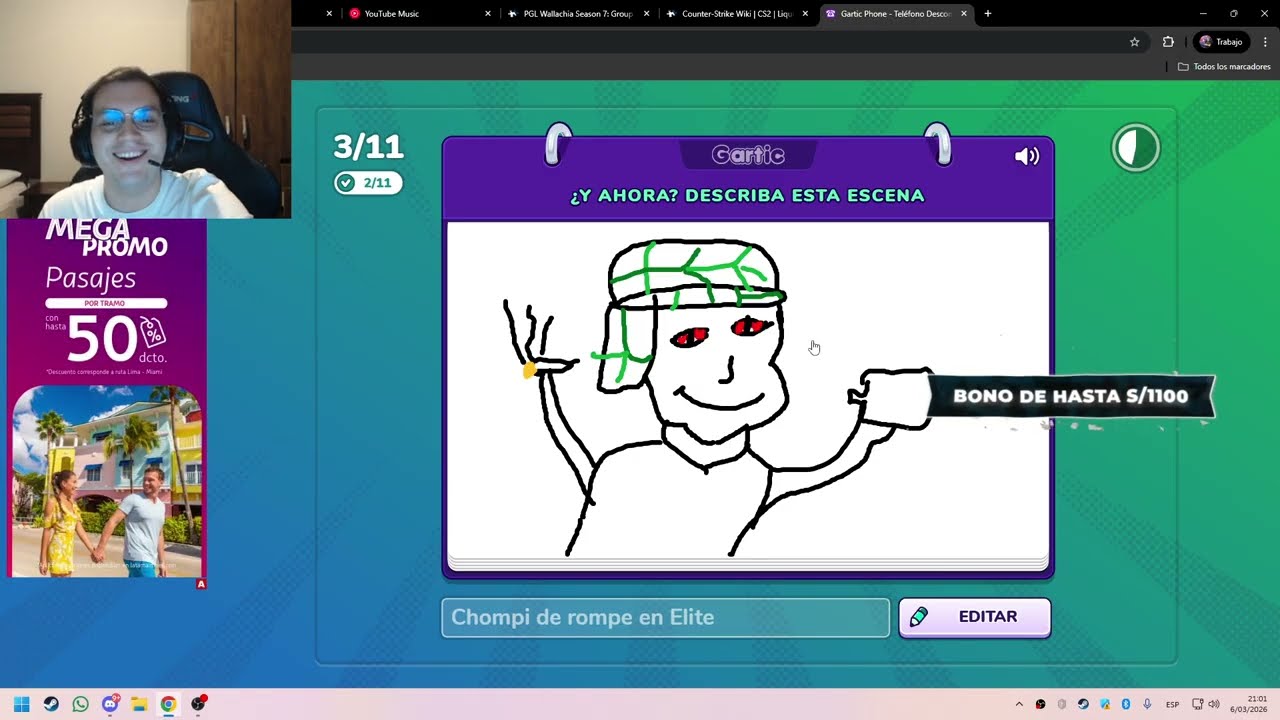The height and width of the screenshot is (720, 1280).
Task: Minimize the Chrome window
Action: pyautogui.click(x=1203, y=14)
